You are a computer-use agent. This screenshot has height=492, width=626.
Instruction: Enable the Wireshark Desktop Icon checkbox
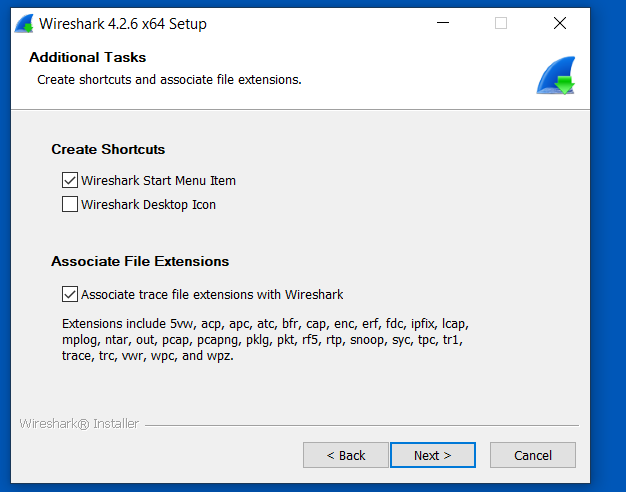click(70, 205)
